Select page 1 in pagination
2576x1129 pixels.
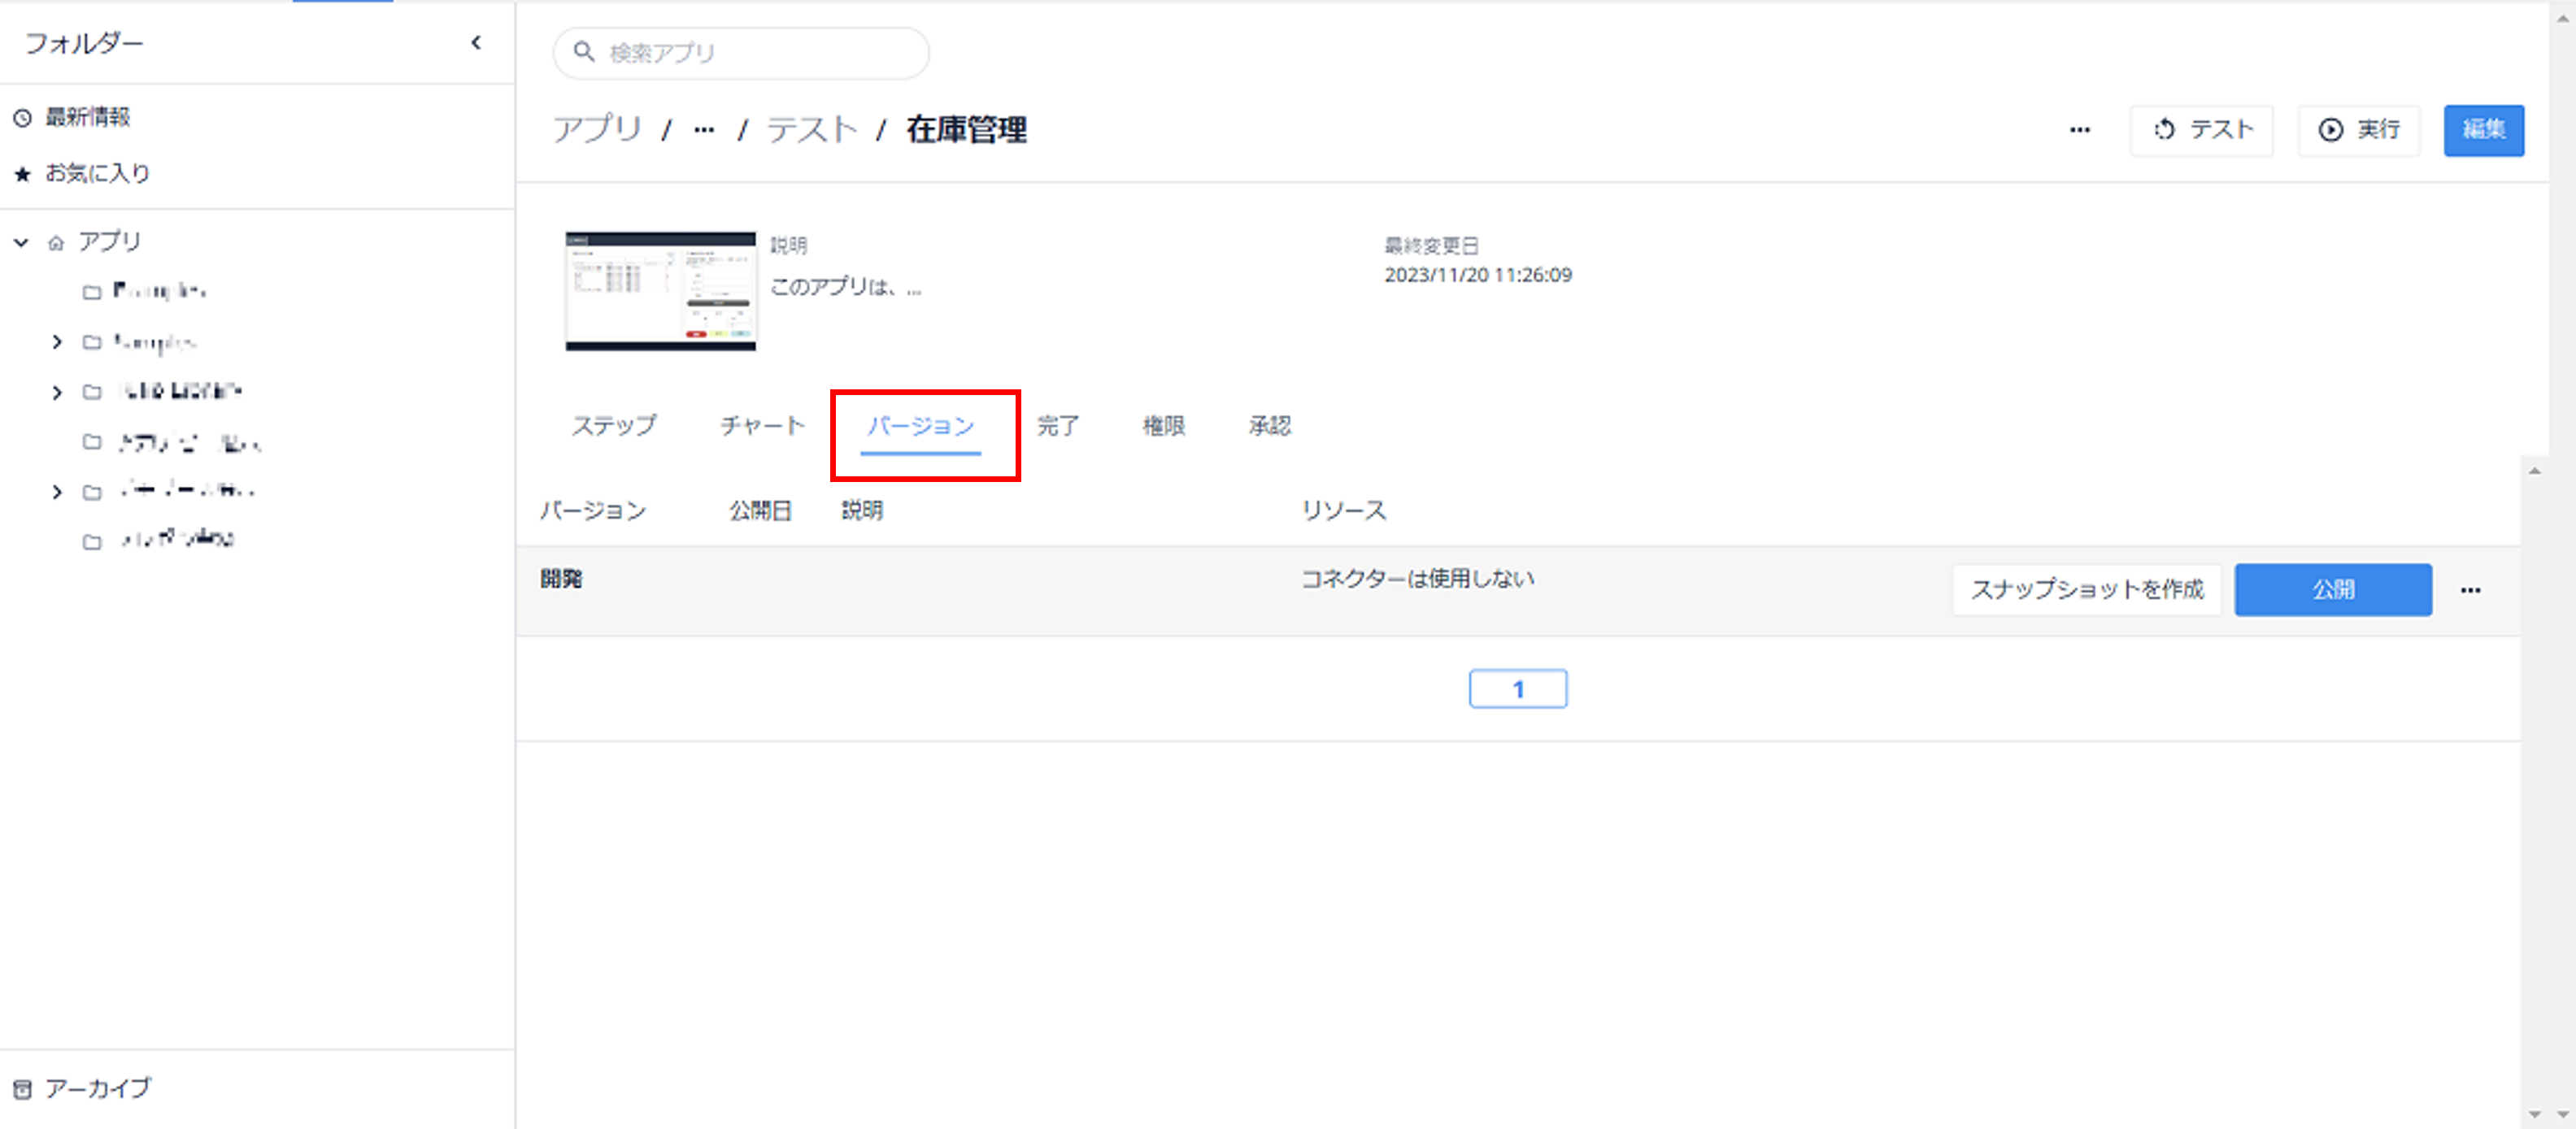click(1517, 689)
